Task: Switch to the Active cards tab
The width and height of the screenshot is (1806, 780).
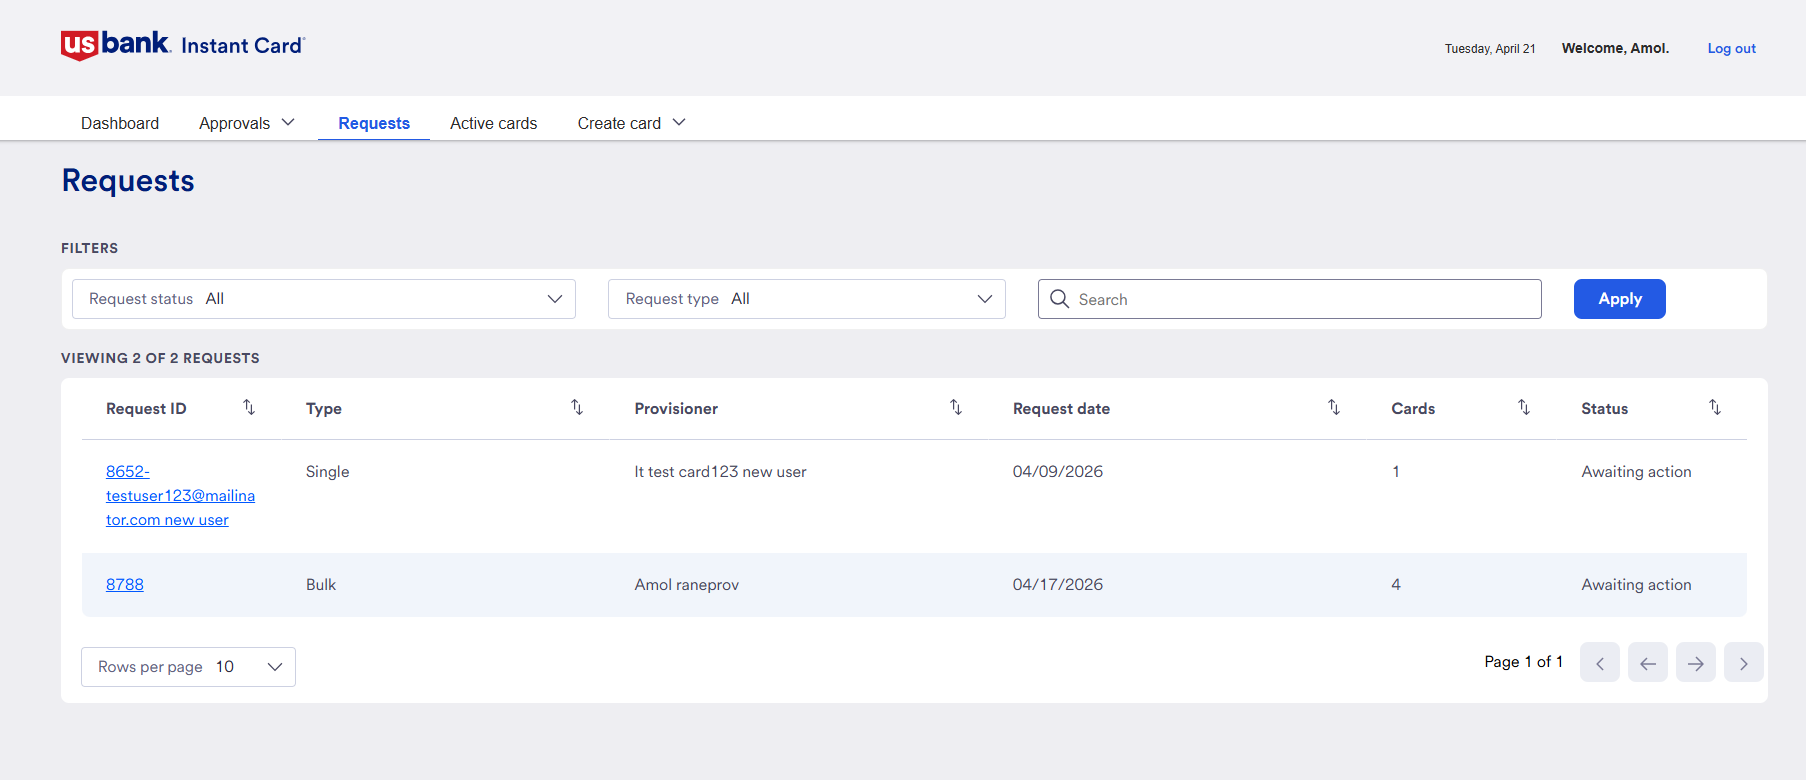Action: point(494,123)
